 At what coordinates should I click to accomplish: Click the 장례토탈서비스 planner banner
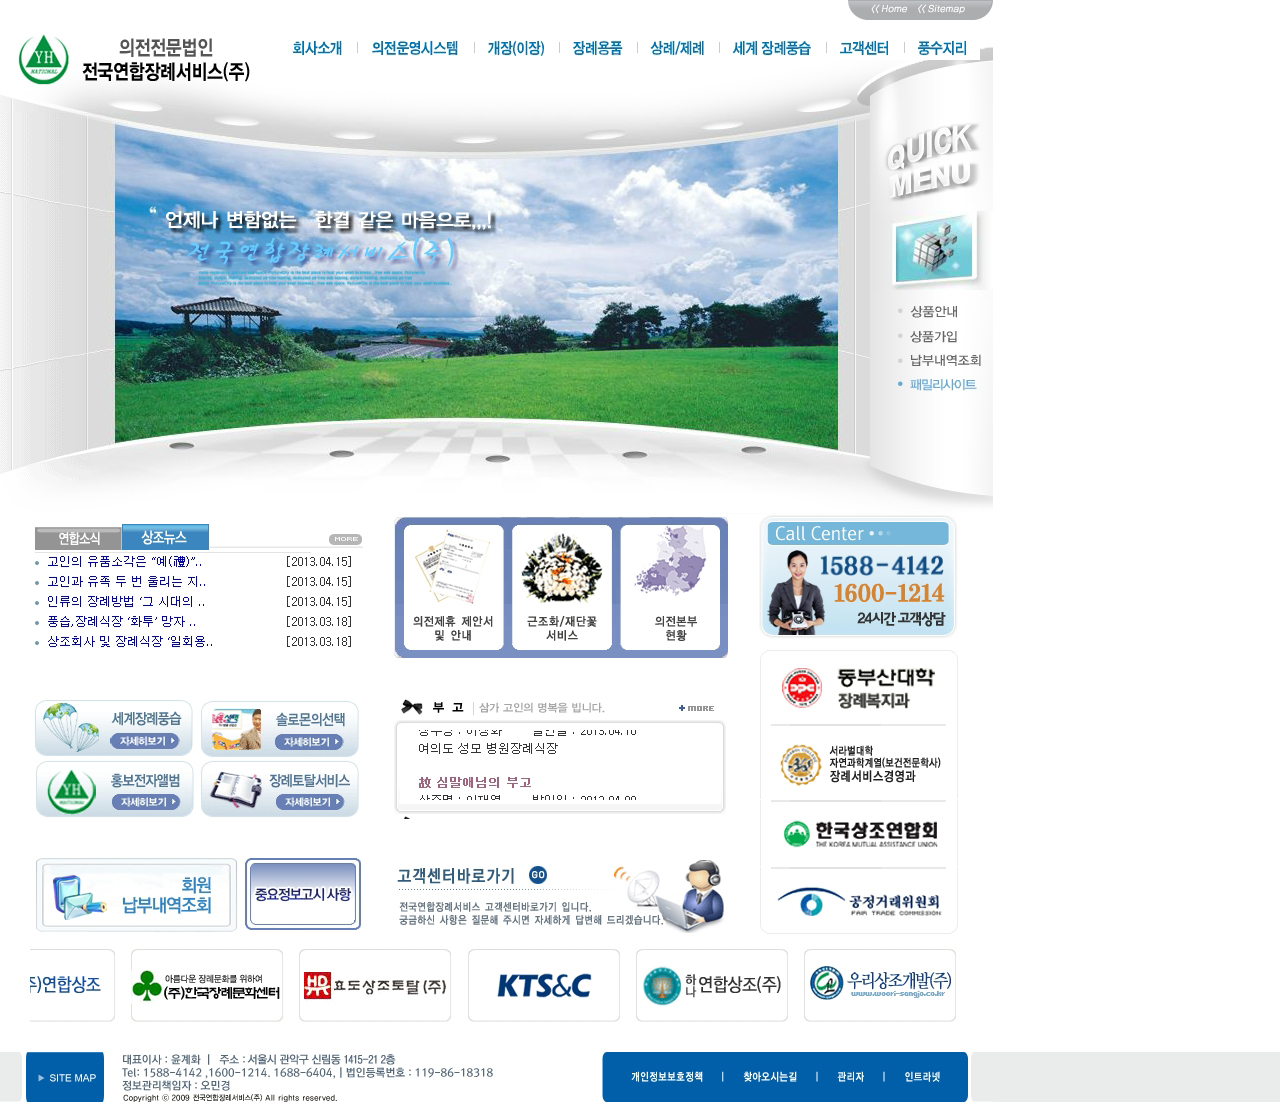(x=280, y=789)
